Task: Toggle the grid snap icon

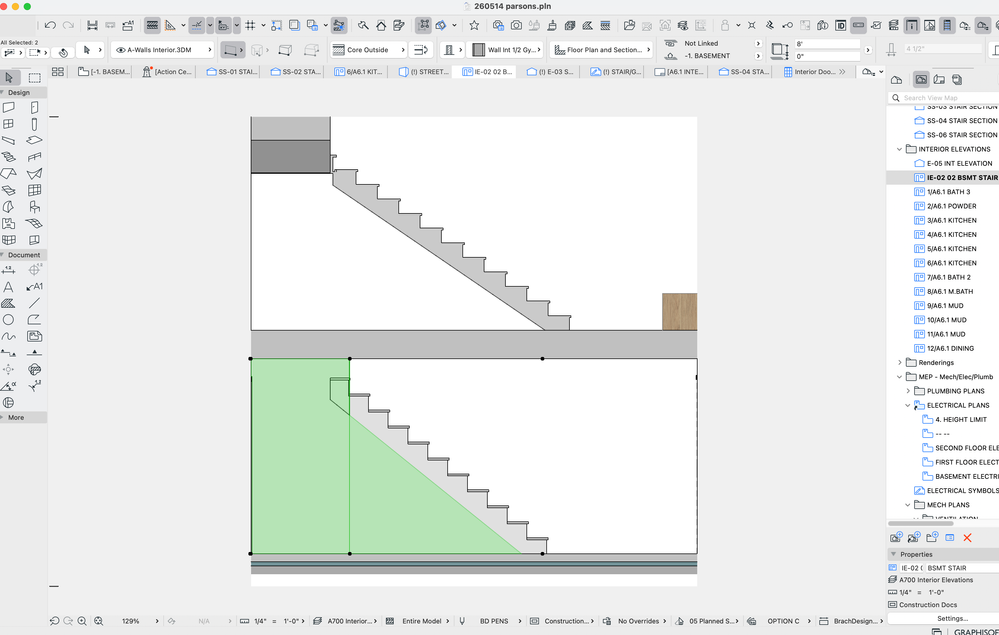Action: pos(250,25)
